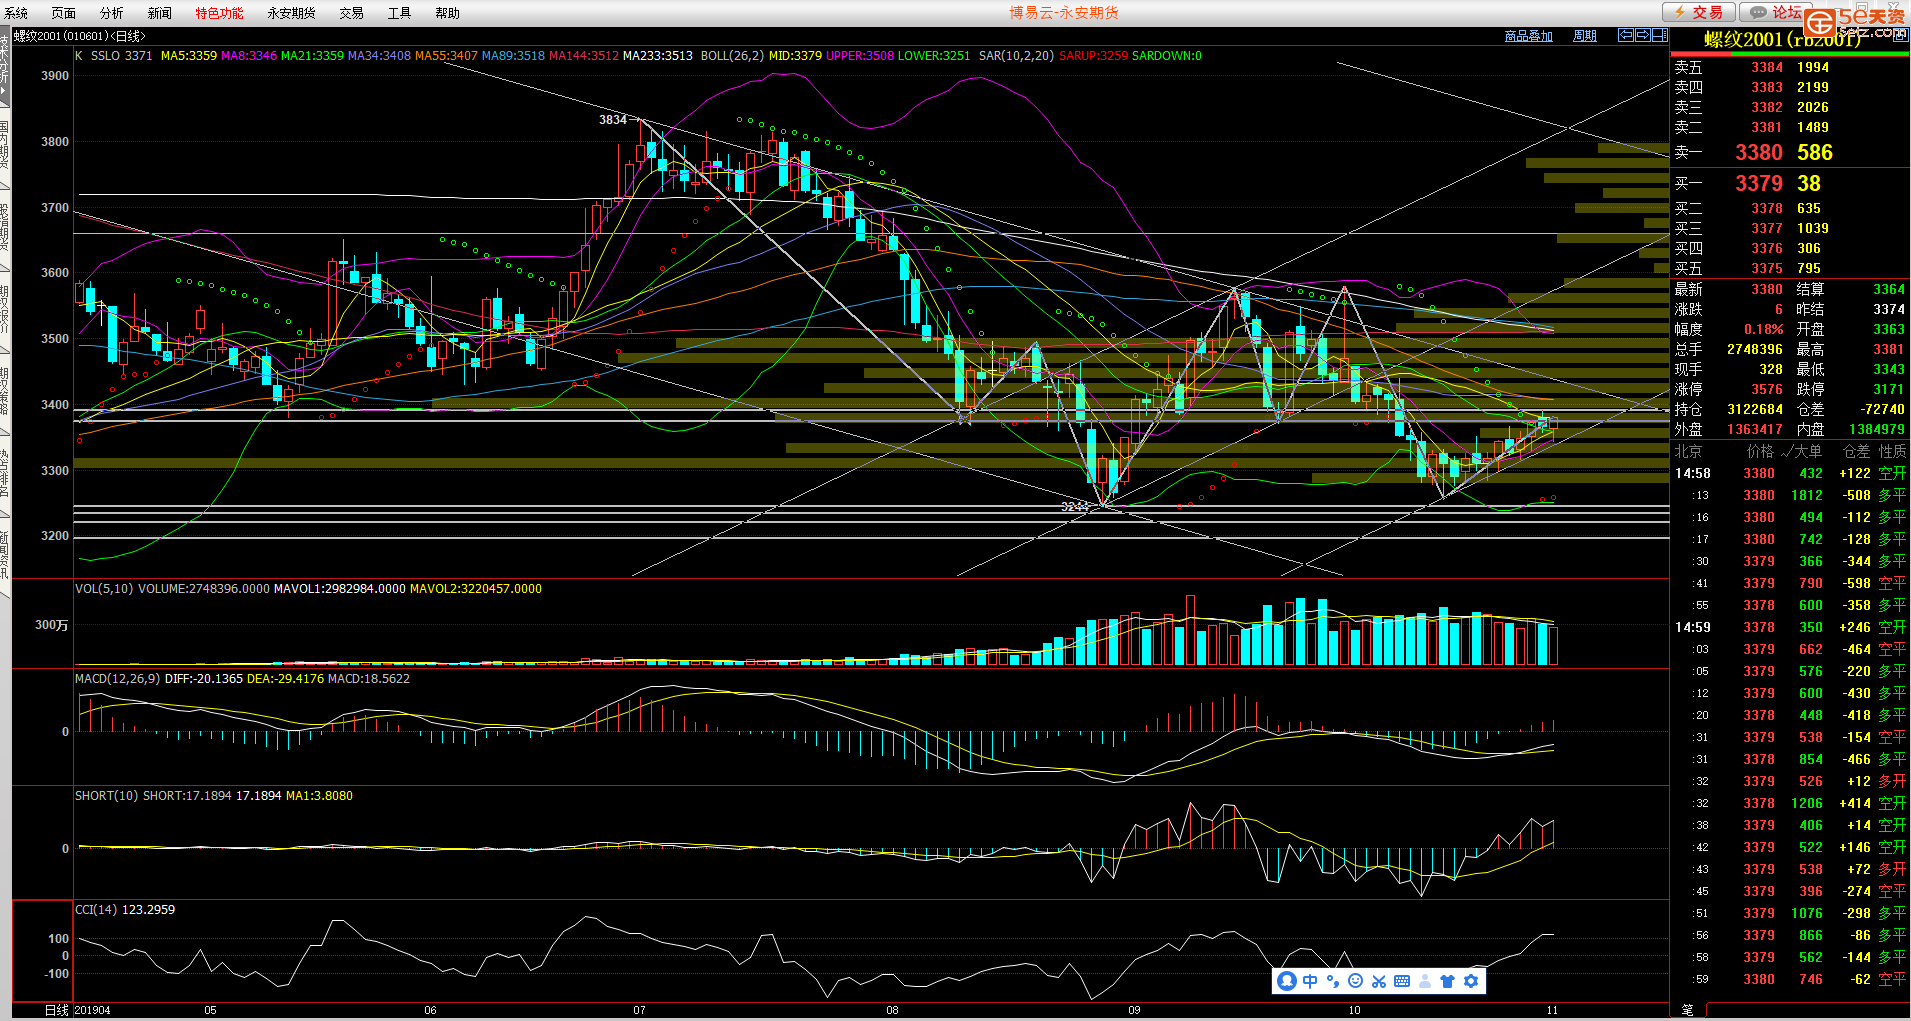Open the emoji smiley icon in IME bar
This screenshot has width=1911, height=1021.
1355,981
